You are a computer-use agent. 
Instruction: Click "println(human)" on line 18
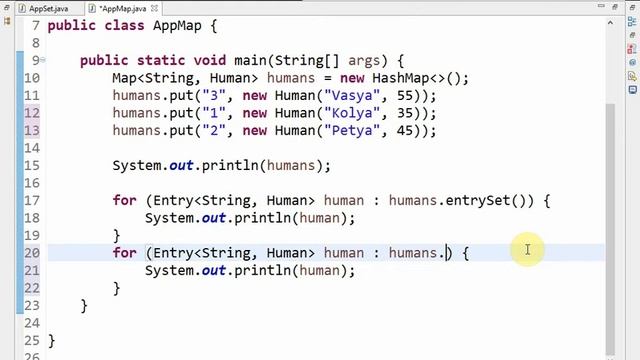[291, 218]
